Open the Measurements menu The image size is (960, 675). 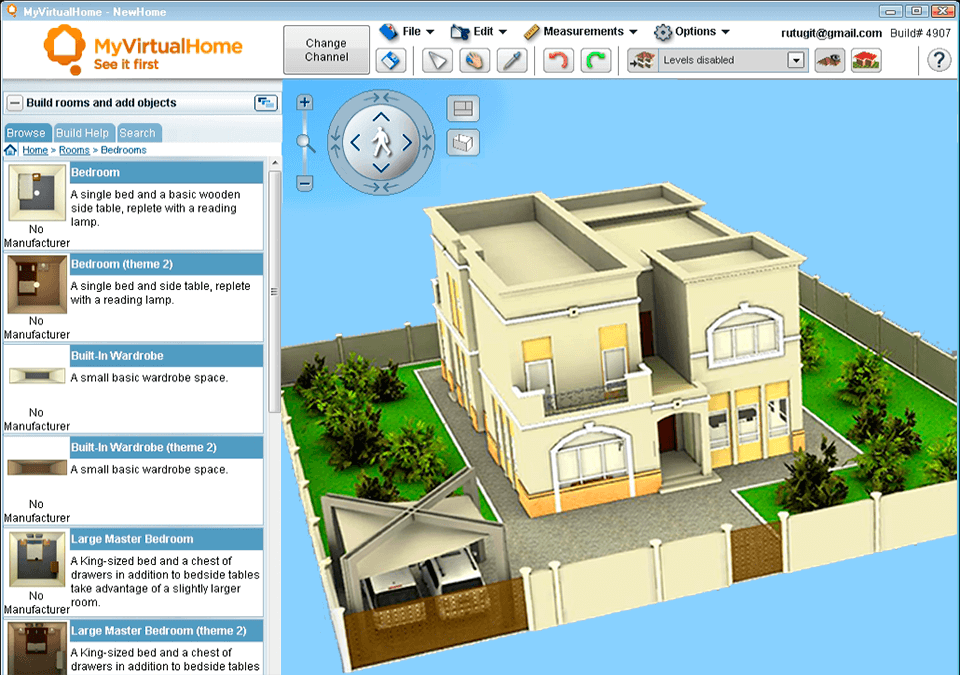tap(583, 31)
